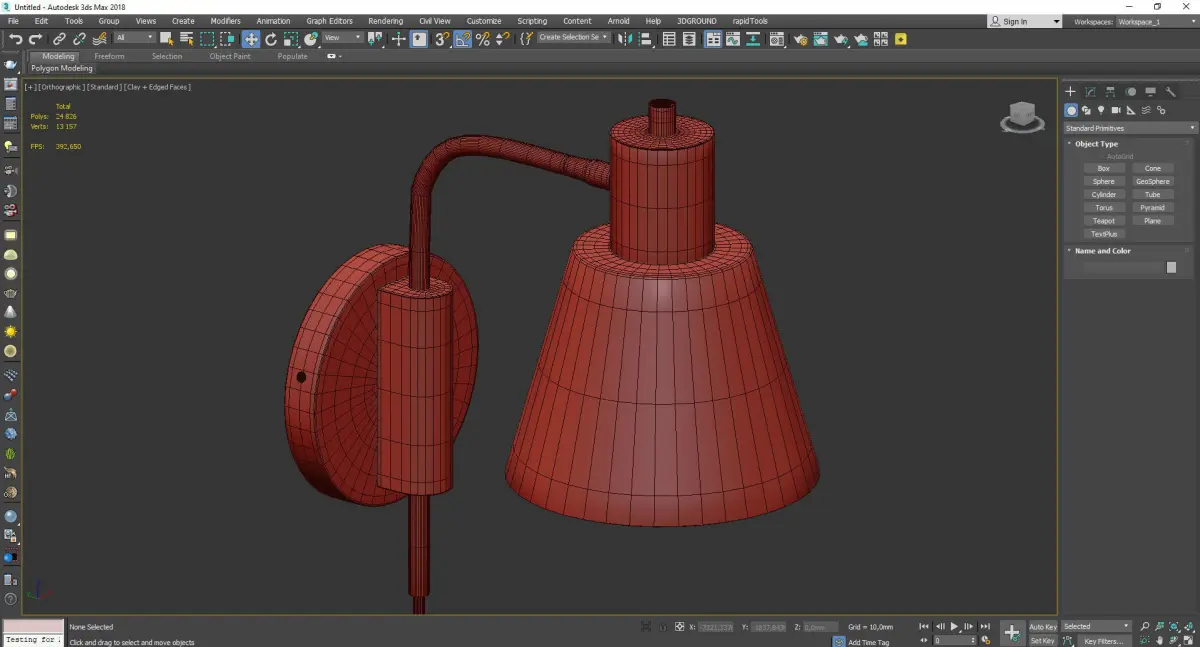Open the Utilities wrench panel
Screen dimensions: 1200x647
click(x=1170, y=92)
